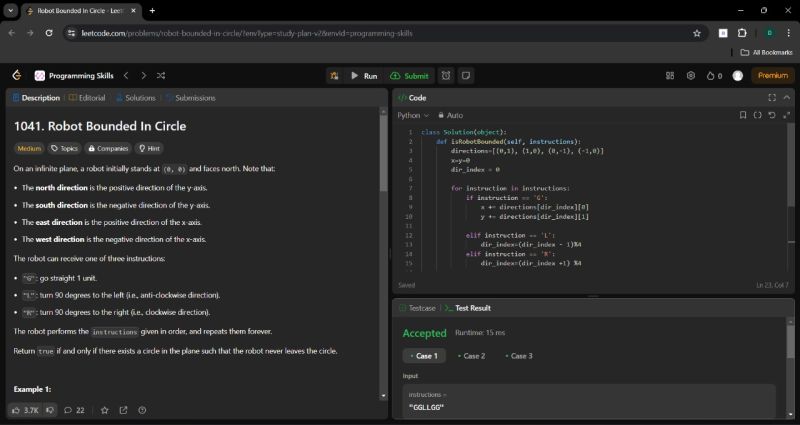Open Chrome three-dot menu
The image size is (800, 425).
(789, 33)
